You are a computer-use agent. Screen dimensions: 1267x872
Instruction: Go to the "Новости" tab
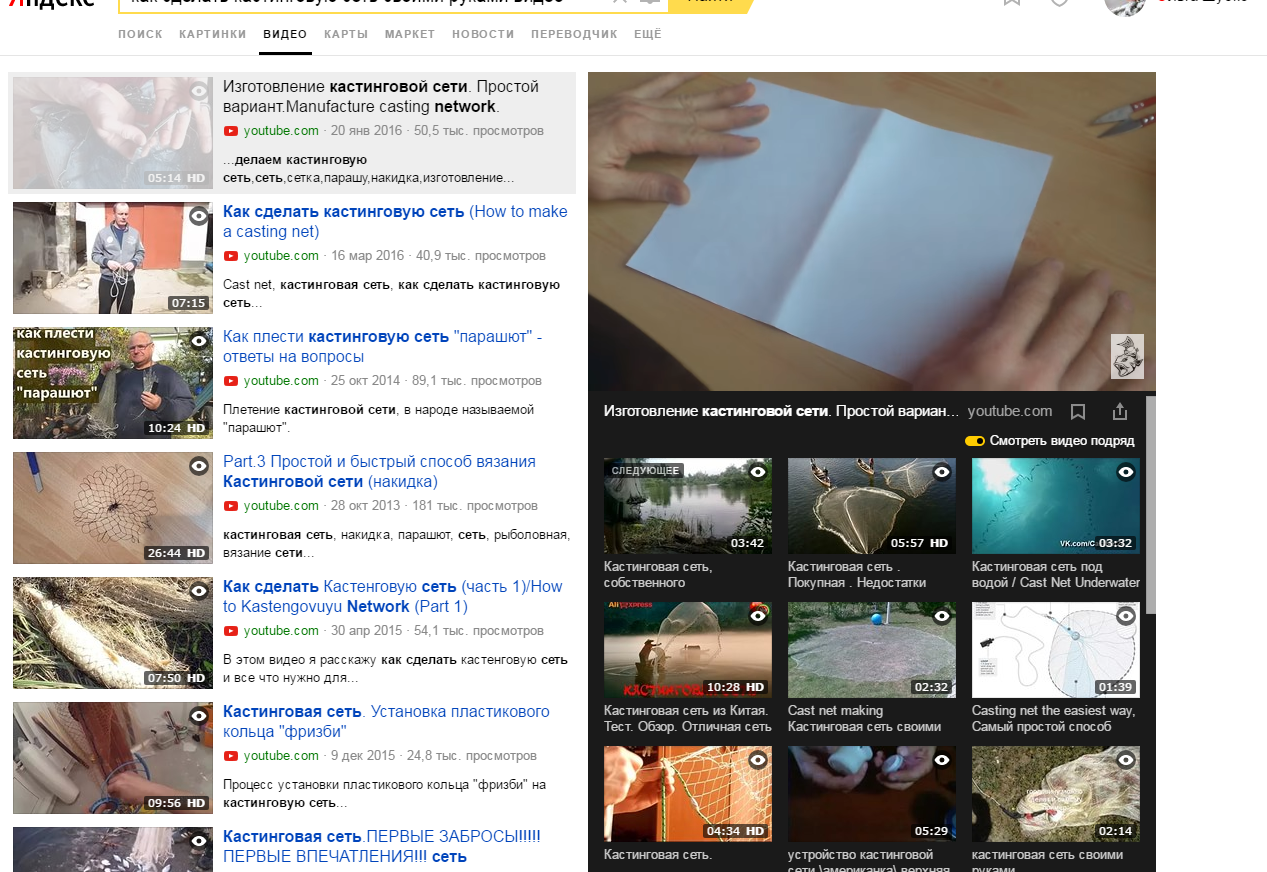pyautogui.click(x=483, y=34)
